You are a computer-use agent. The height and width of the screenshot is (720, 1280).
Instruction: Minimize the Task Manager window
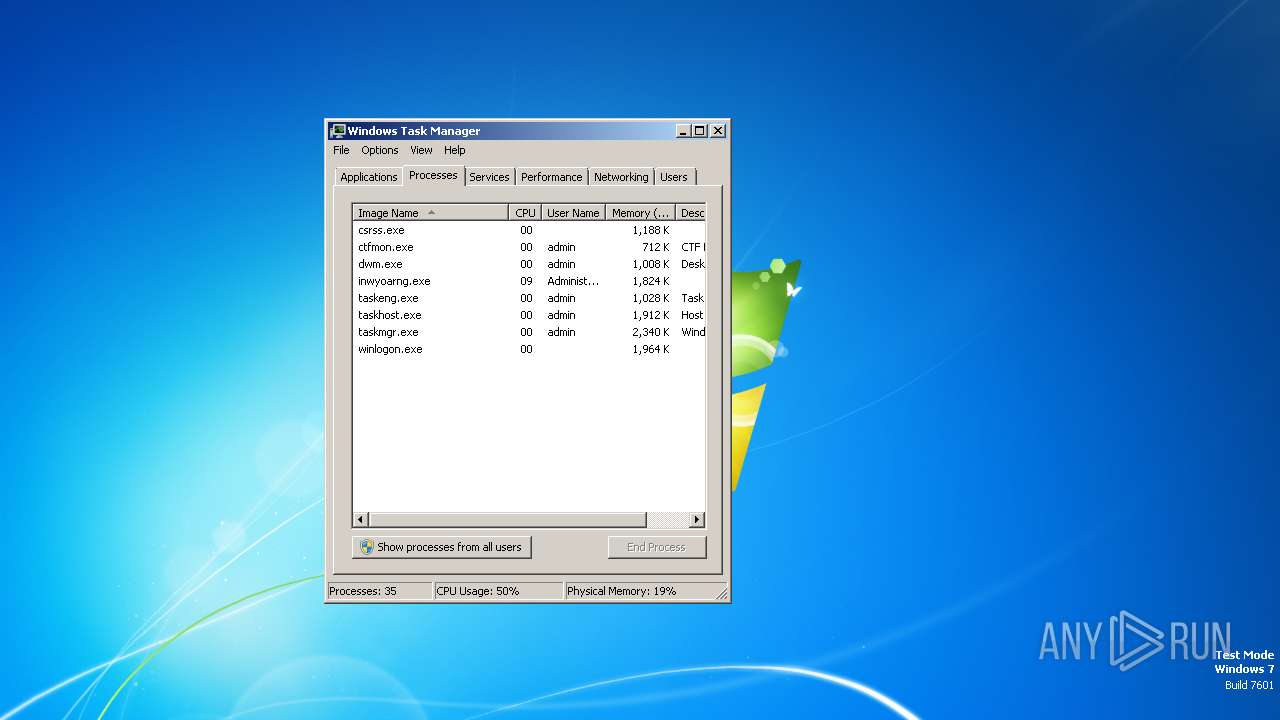pos(683,131)
